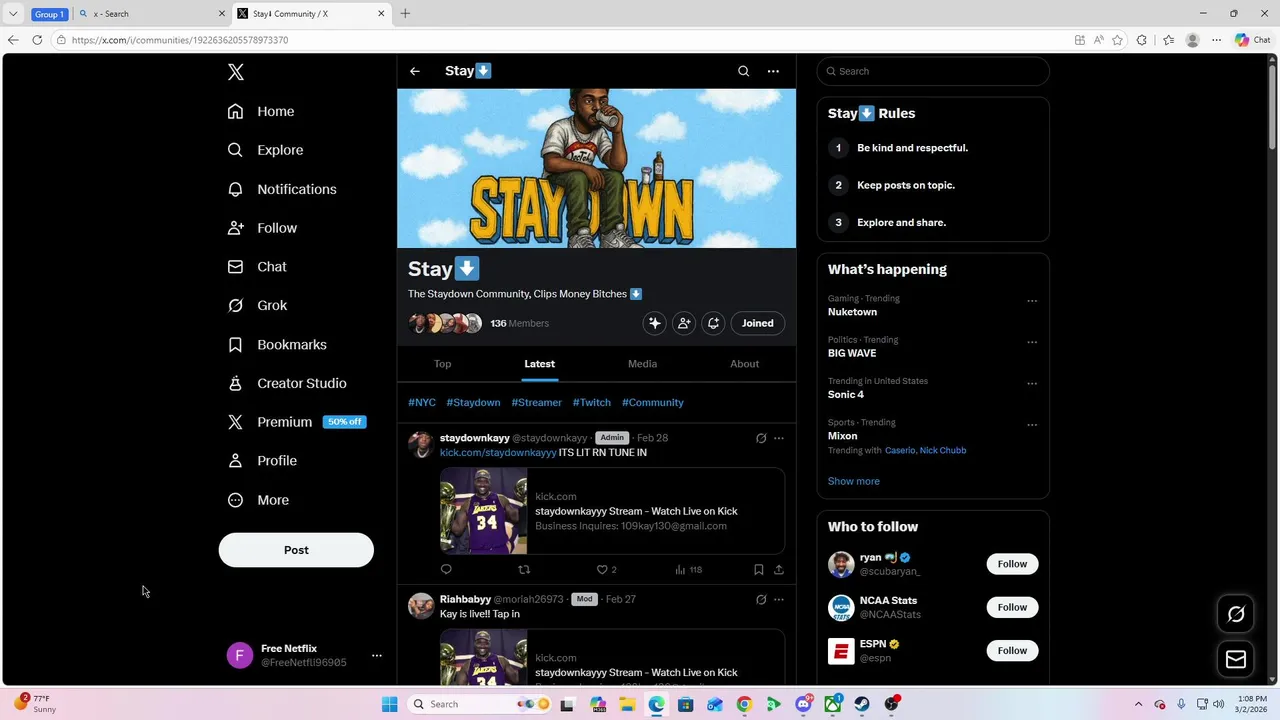The image size is (1280, 720).
Task: Click Show more under What's happening
Action: [x=853, y=481]
